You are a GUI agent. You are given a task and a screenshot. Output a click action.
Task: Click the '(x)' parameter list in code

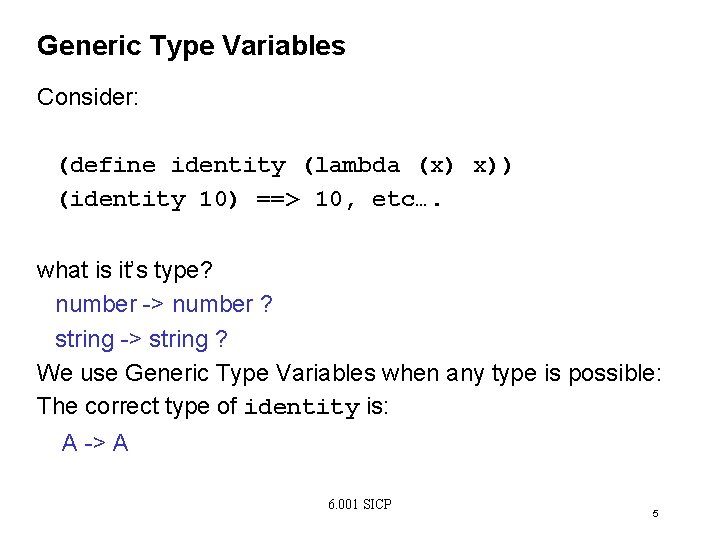pyautogui.click(x=436, y=165)
